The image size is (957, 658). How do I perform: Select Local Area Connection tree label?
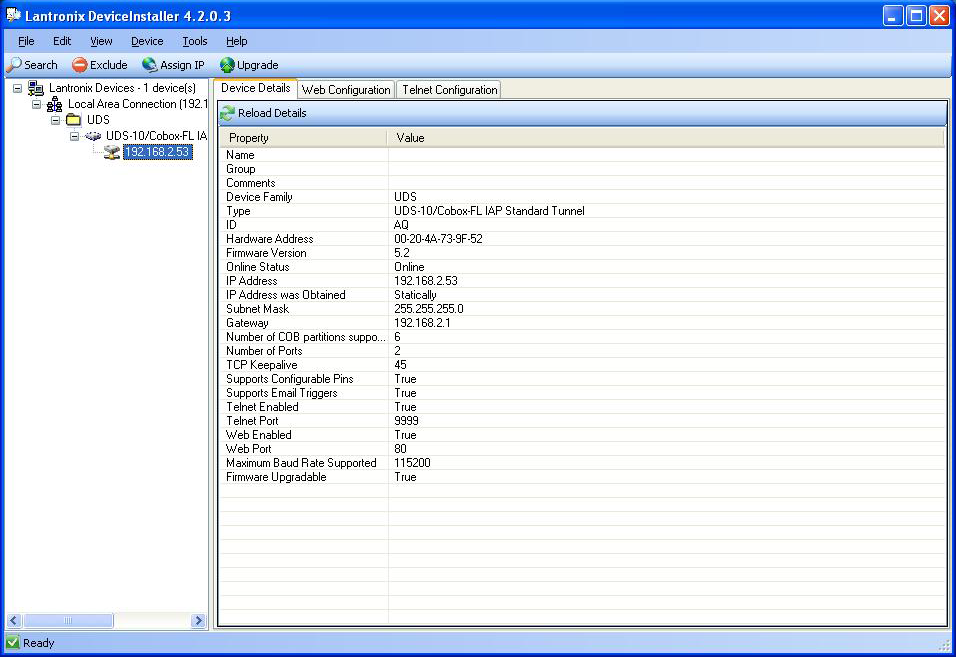click(x=138, y=104)
